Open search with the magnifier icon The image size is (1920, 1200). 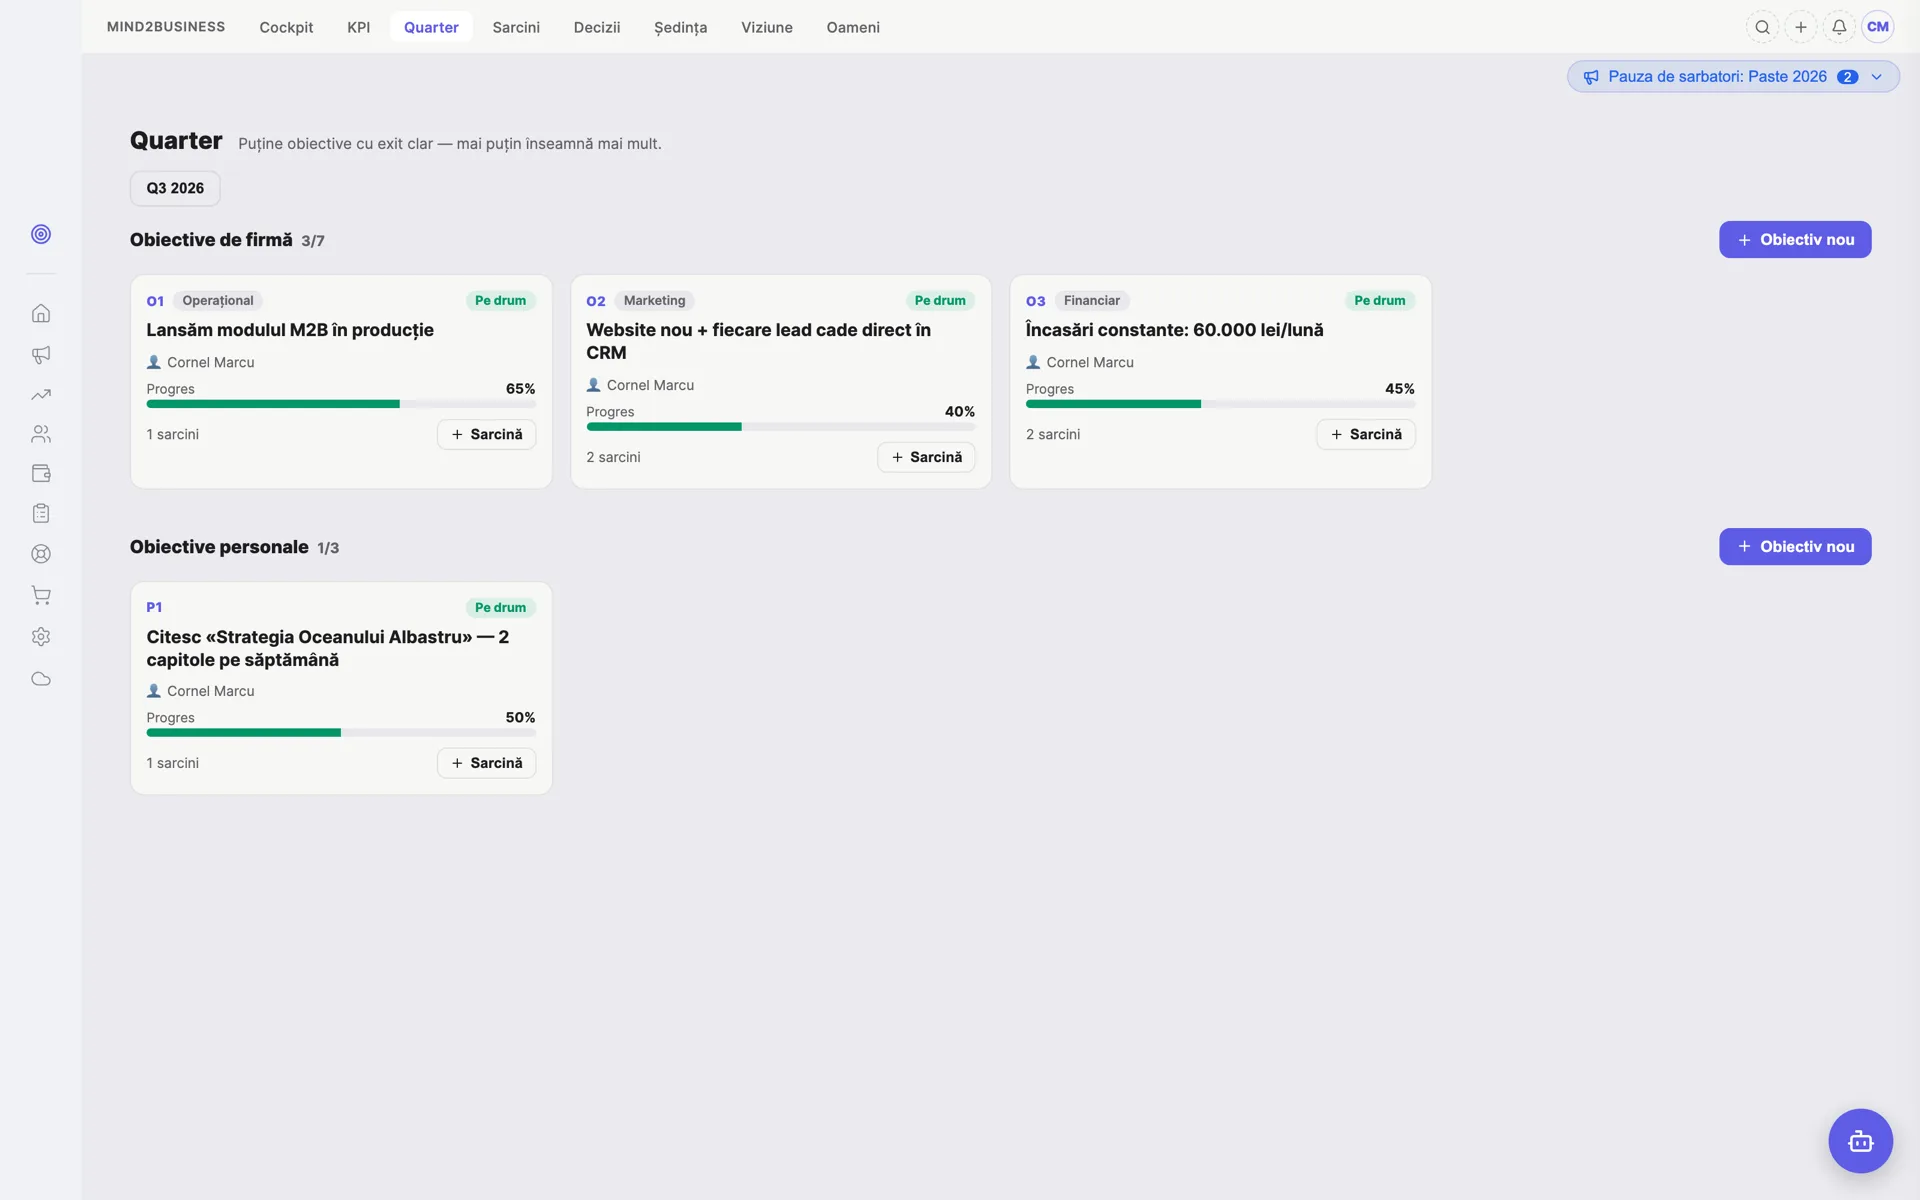pyautogui.click(x=1763, y=27)
